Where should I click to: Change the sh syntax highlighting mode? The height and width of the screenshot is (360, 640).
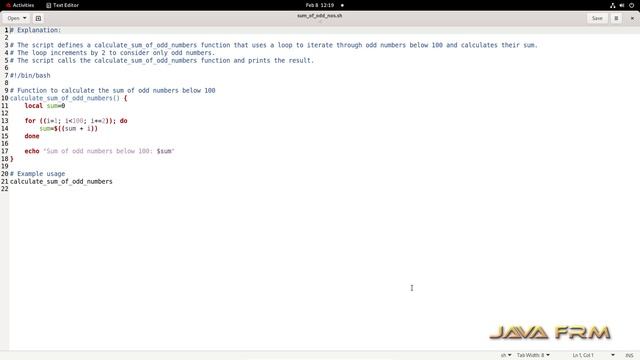506,355
